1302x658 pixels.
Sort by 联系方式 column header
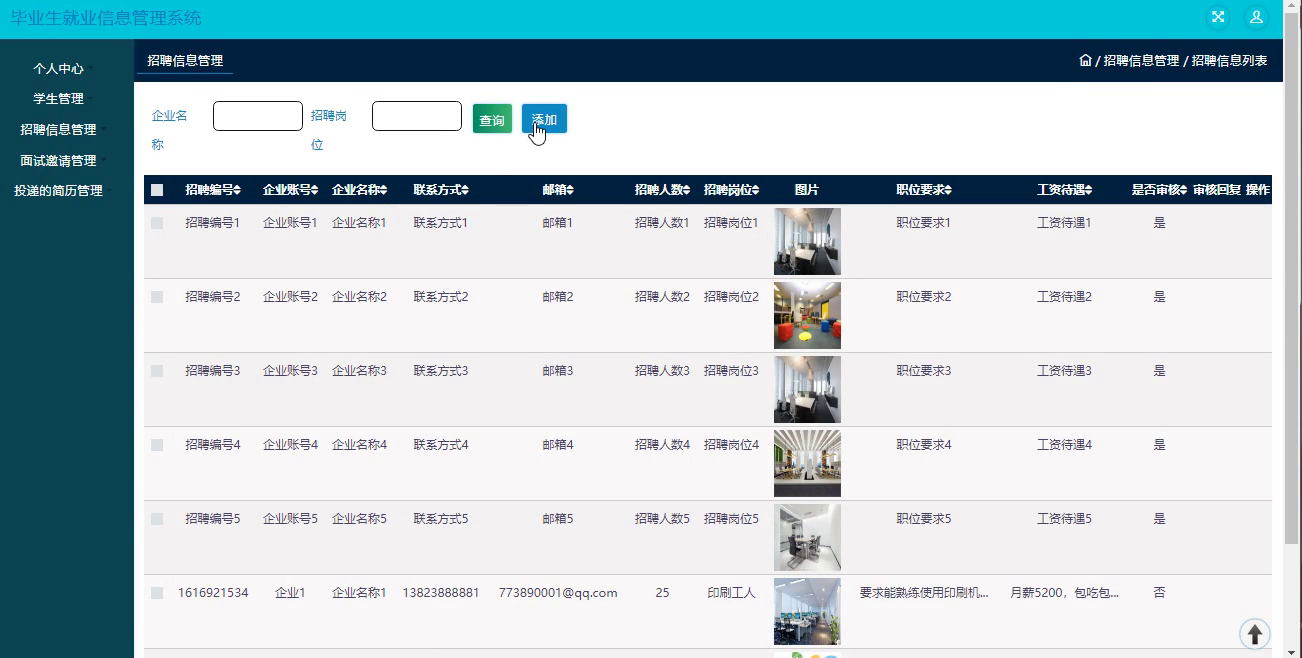click(441, 190)
